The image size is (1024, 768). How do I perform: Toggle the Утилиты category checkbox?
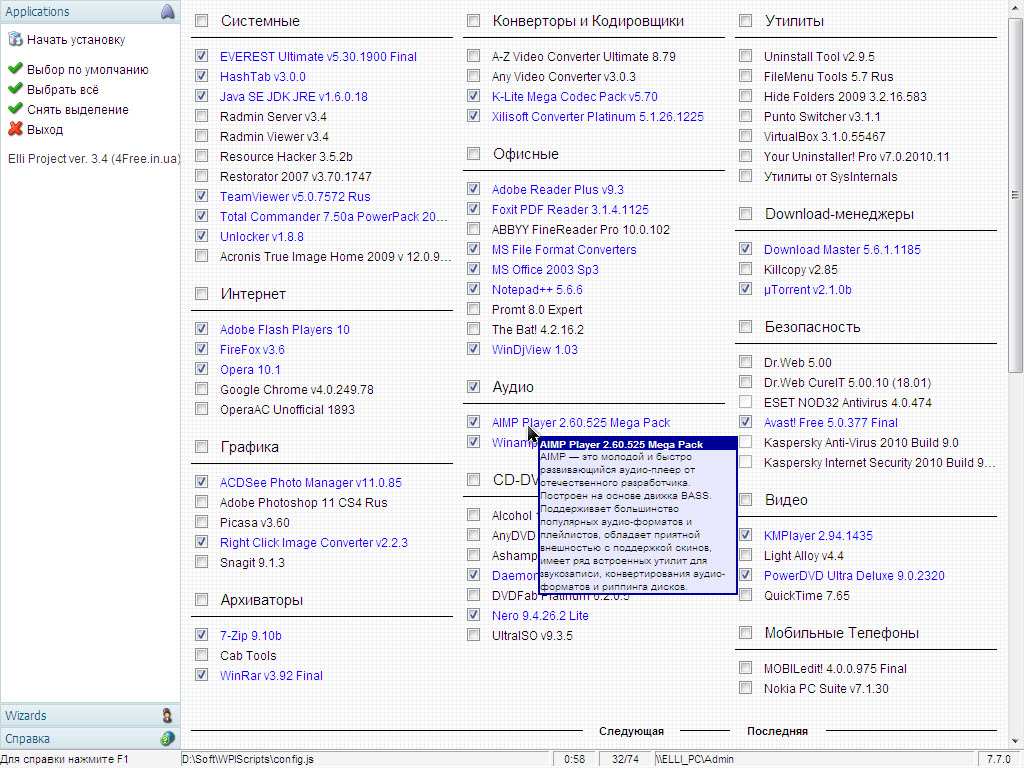pyautogui.click(x=745, y=21)
